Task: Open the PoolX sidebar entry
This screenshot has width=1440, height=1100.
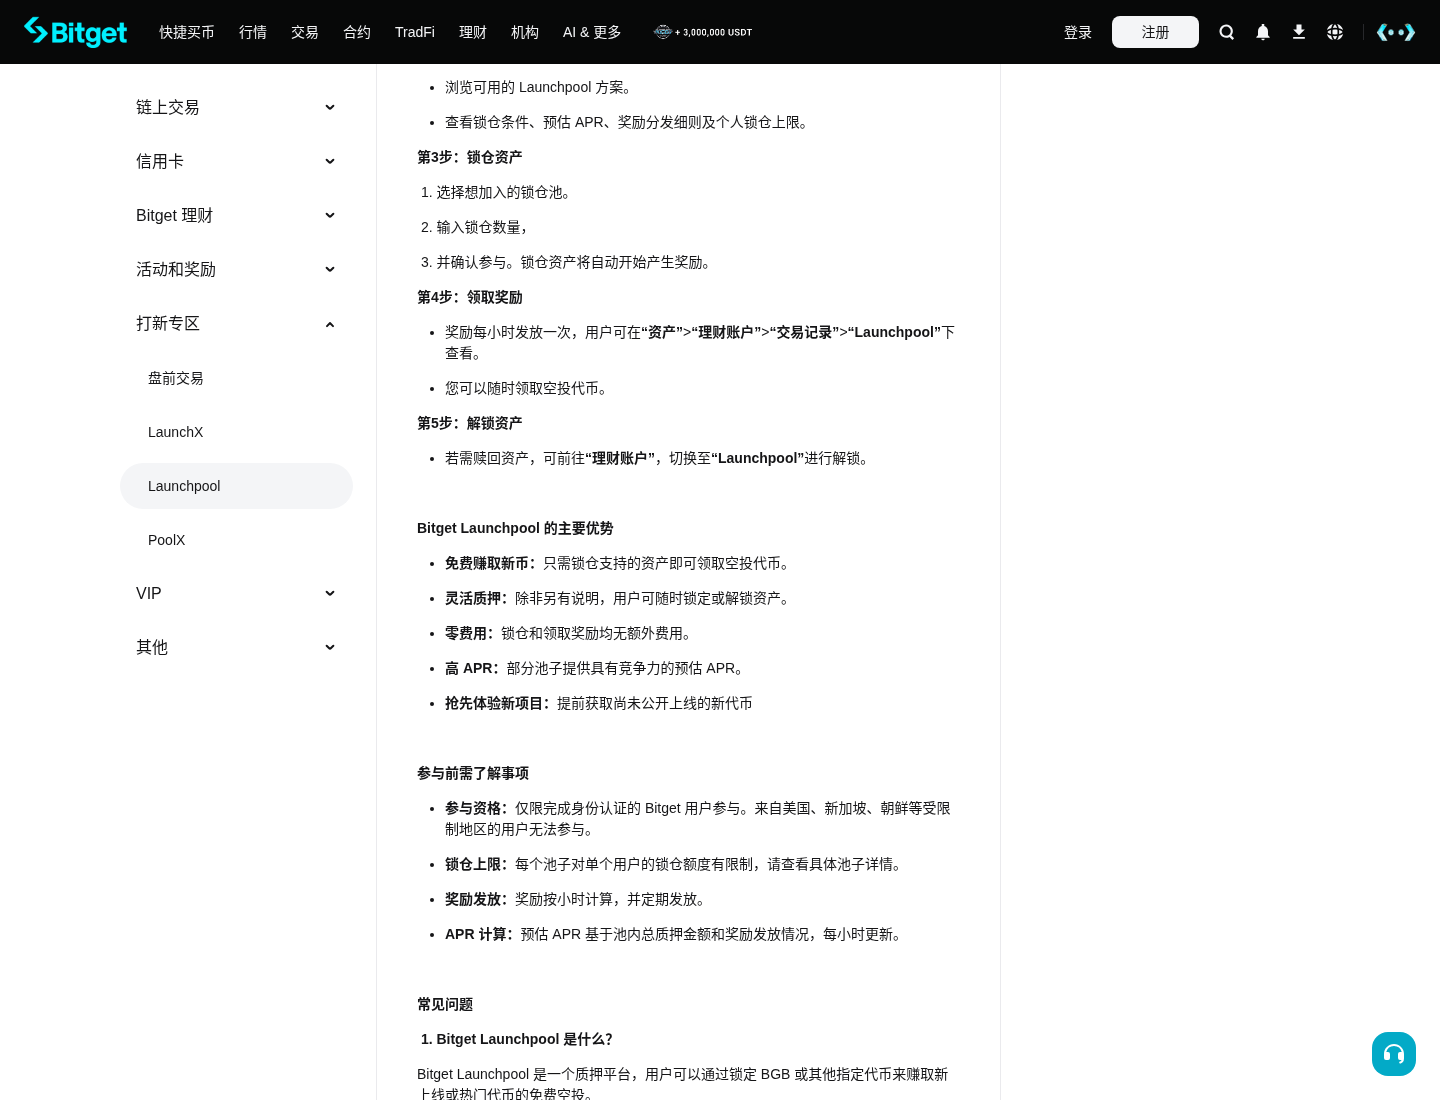Action: tap(236, 540)
